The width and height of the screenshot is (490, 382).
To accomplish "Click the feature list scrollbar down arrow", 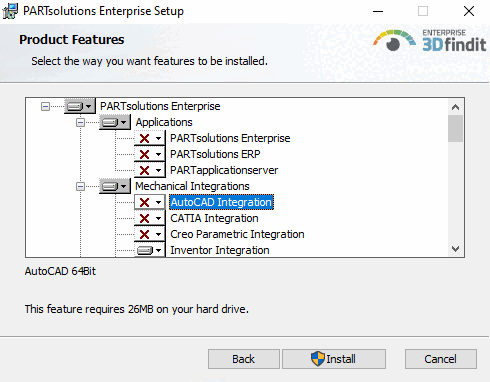I will pyautogui.click(x=455, y=249).
